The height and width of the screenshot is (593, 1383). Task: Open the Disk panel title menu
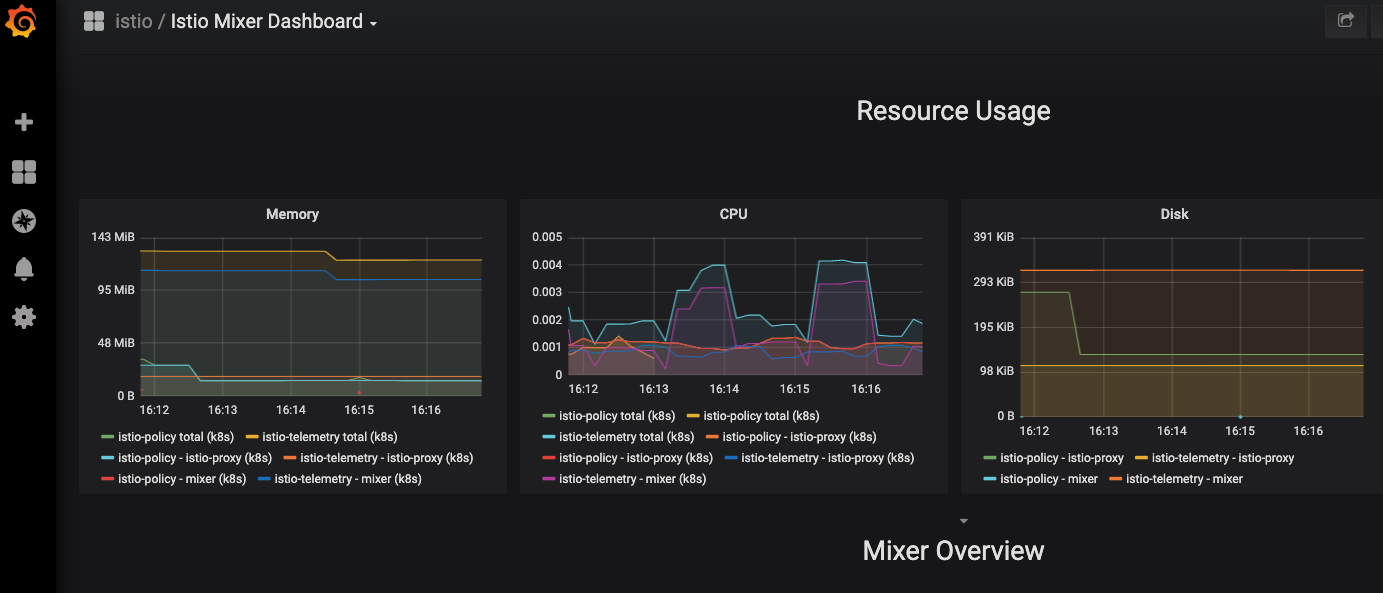pos(1174,213)
